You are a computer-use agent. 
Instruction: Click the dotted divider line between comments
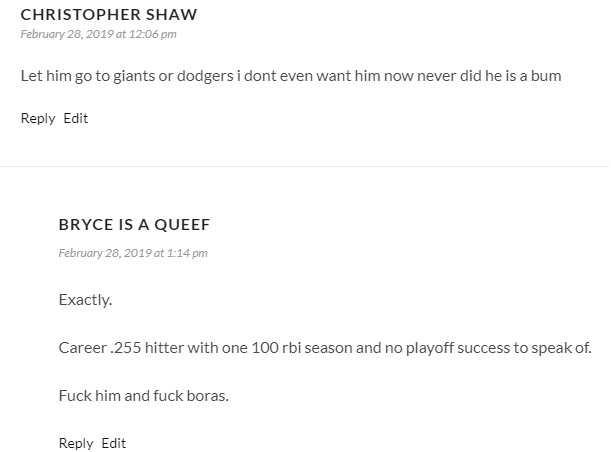(305, 166)
